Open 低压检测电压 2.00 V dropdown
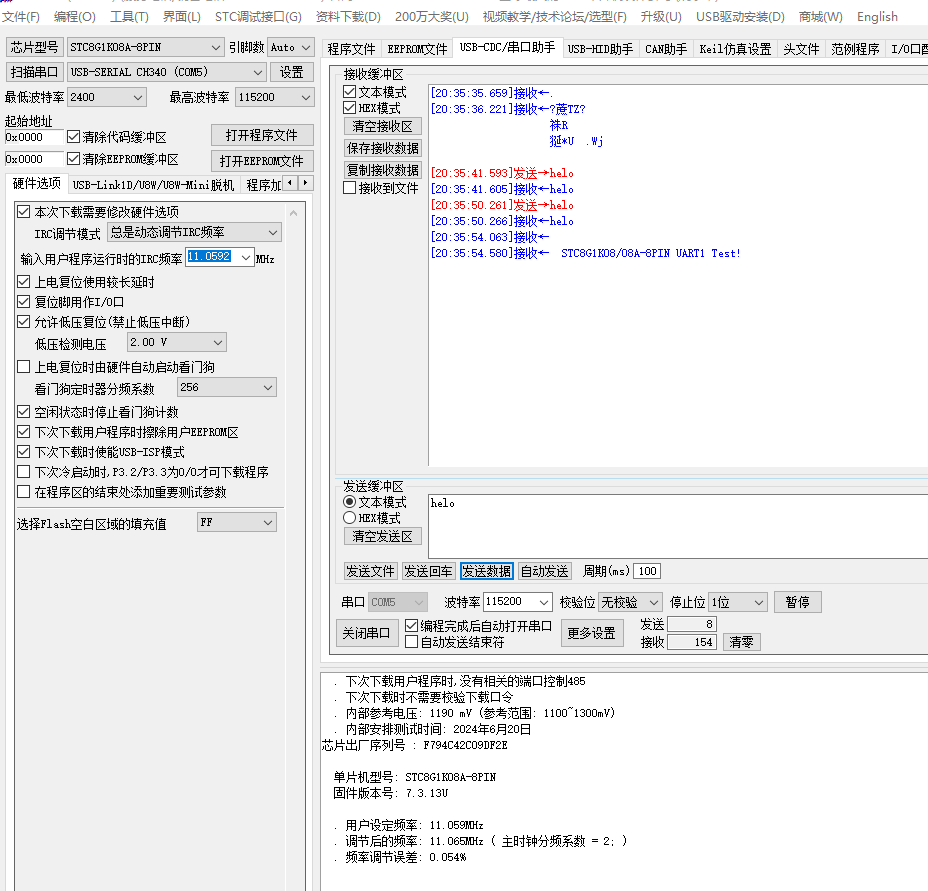 tap(177, 342)
